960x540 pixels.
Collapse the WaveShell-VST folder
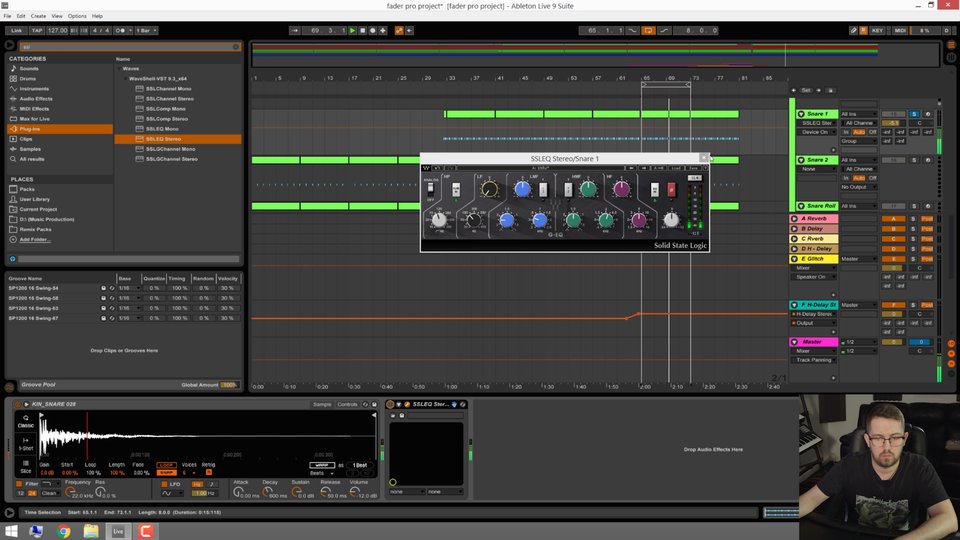coord(125,79)
